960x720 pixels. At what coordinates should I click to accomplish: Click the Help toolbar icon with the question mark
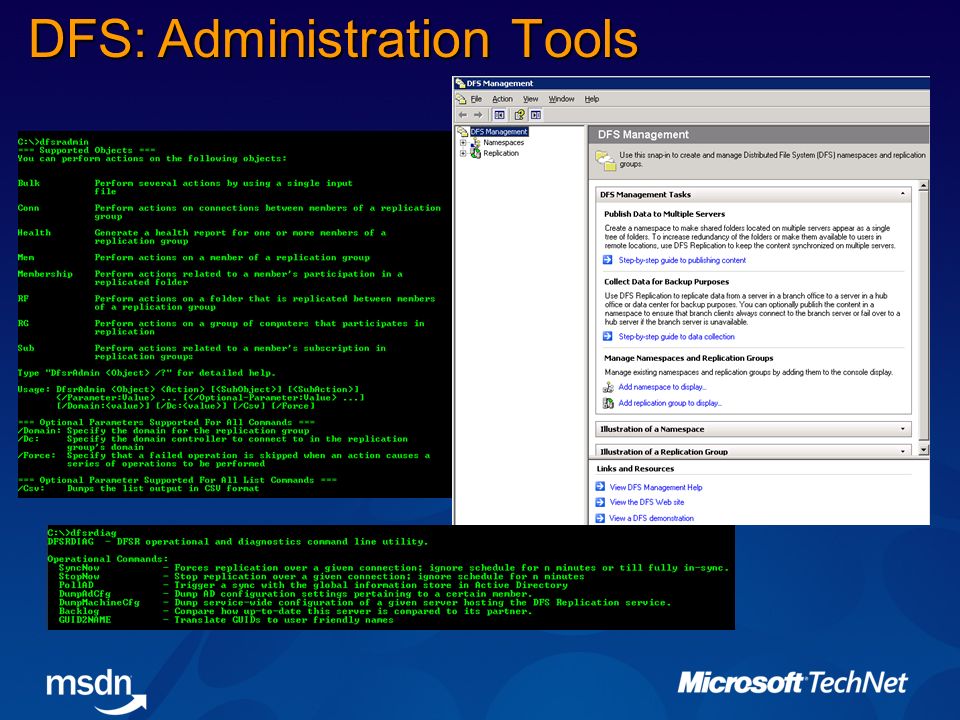pos(519,115)
